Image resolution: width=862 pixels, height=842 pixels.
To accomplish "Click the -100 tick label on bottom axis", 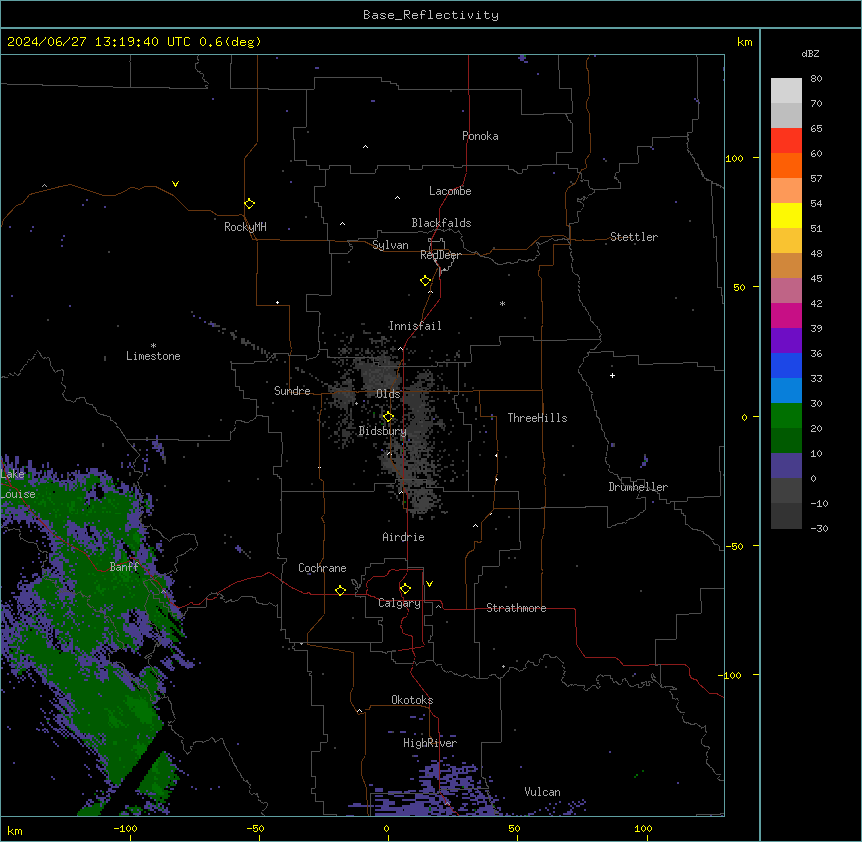I will click(x=126, y=828).
